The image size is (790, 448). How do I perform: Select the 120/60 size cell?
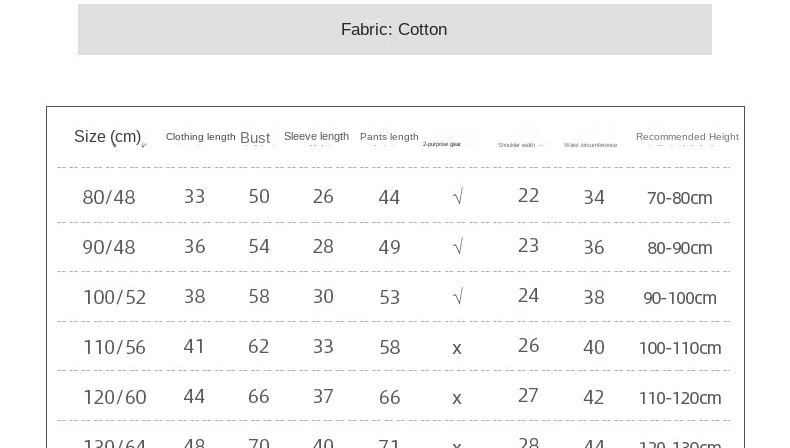coord(114,398)
